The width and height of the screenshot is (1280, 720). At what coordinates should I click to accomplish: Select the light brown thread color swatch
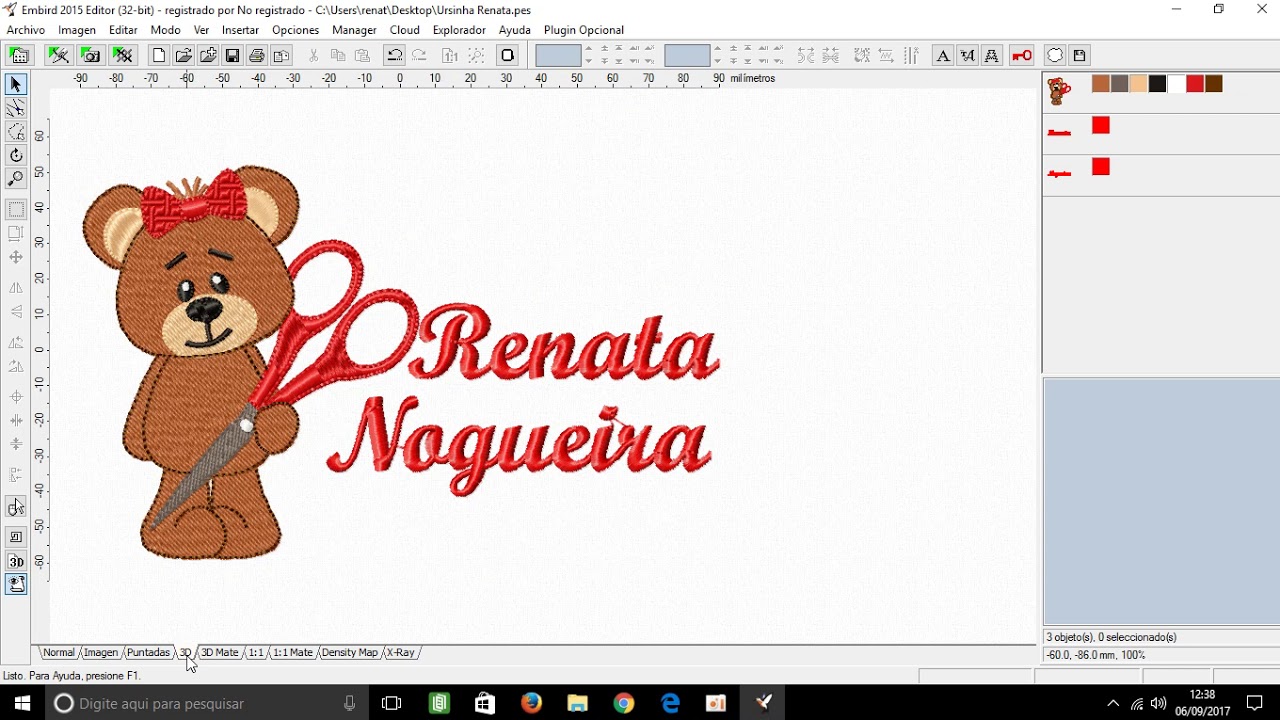1101,84
